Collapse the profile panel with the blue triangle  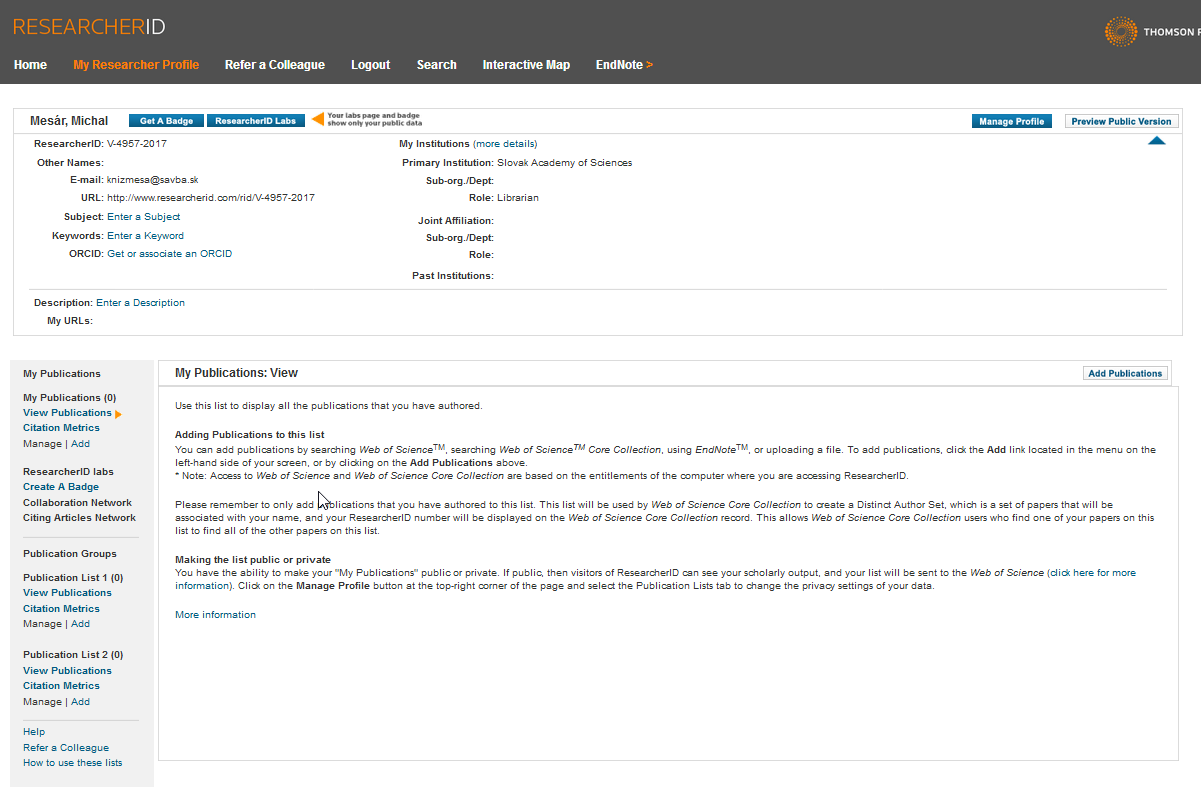[1157, 142]
